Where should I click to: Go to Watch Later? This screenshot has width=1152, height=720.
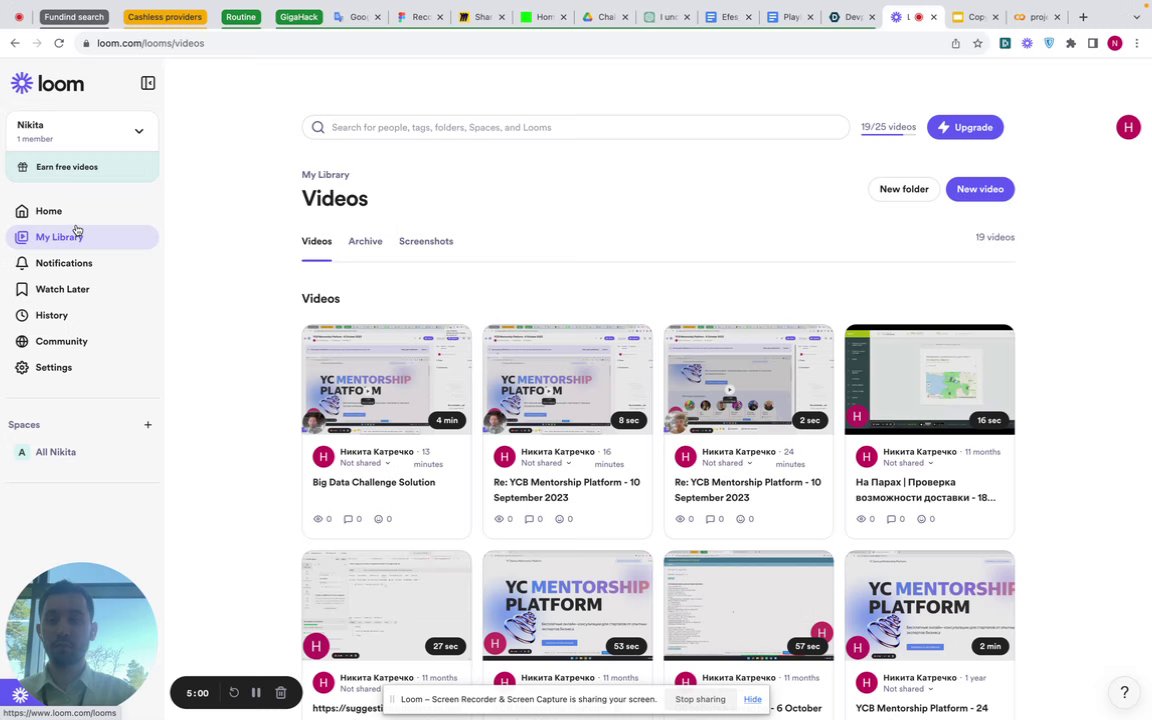(x=82, y=289)
